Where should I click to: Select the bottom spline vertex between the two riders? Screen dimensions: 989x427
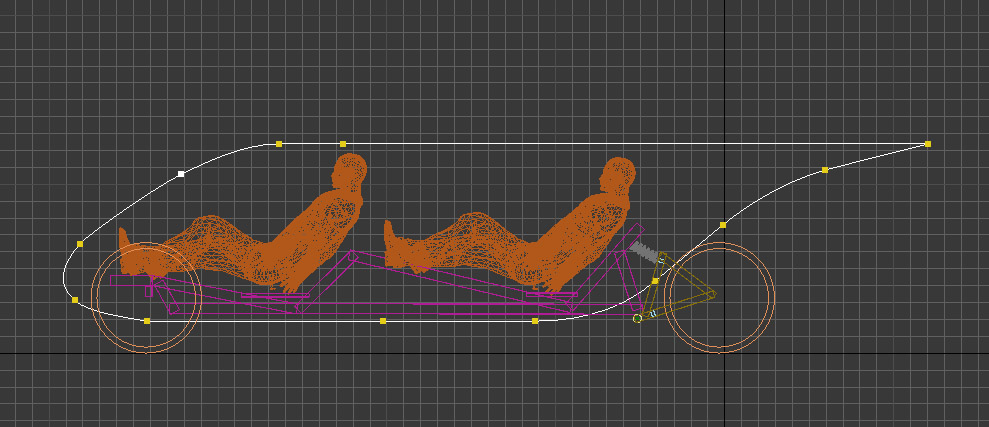(x=383, y=321)
